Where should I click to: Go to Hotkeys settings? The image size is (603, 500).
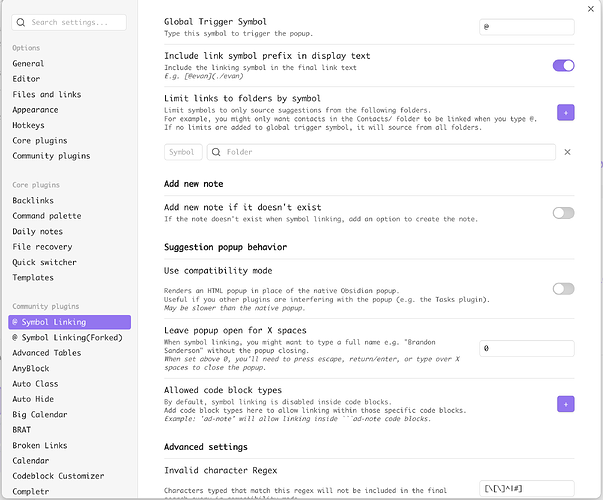[29, 125]
